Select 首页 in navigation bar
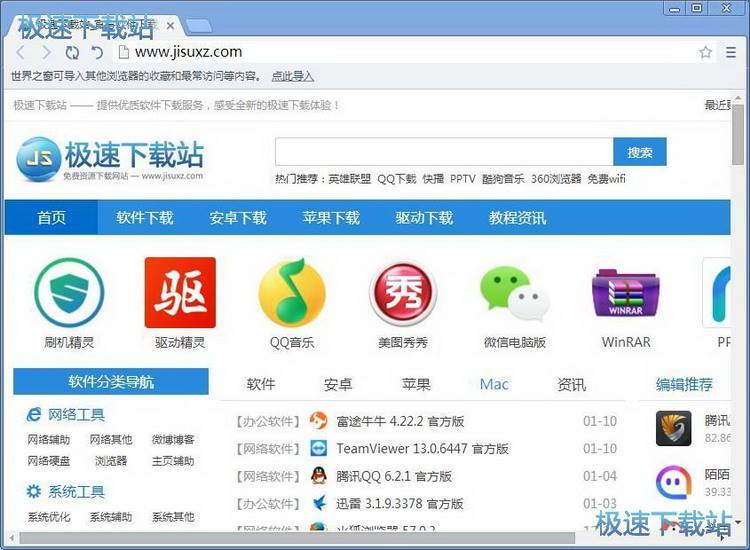 (52, 218)
